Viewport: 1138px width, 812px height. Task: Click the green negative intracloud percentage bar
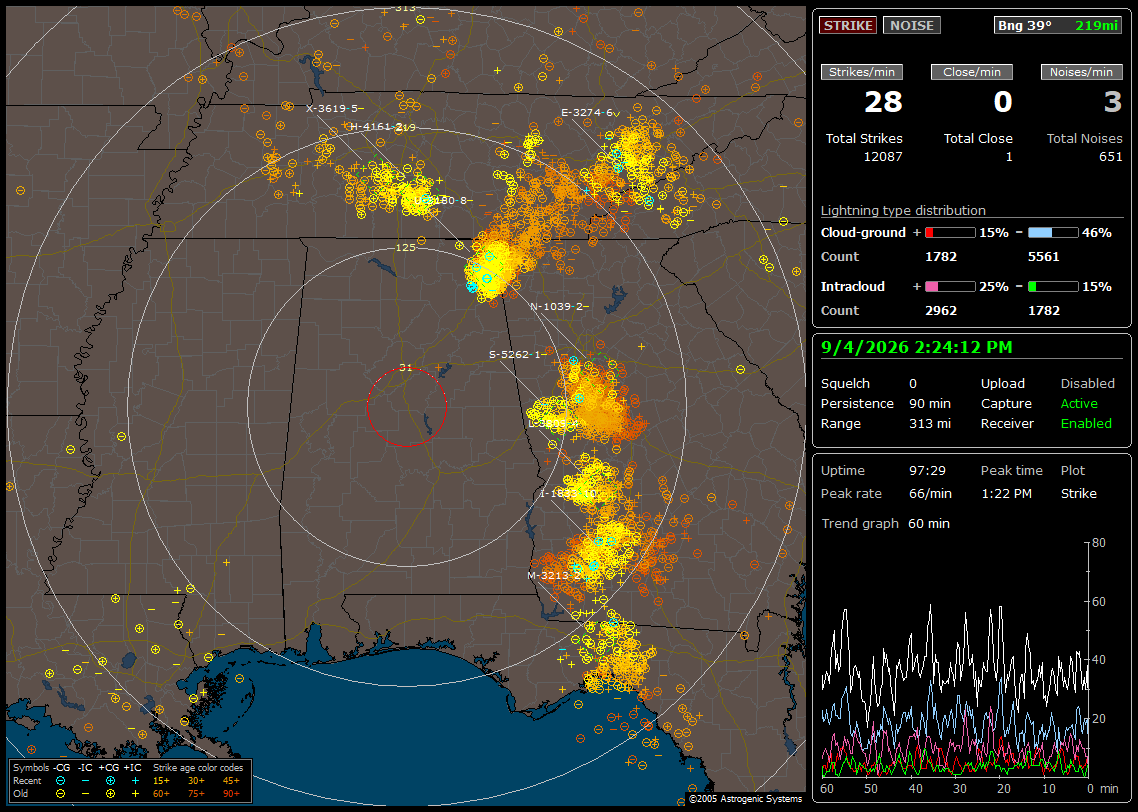(1053, 287)
